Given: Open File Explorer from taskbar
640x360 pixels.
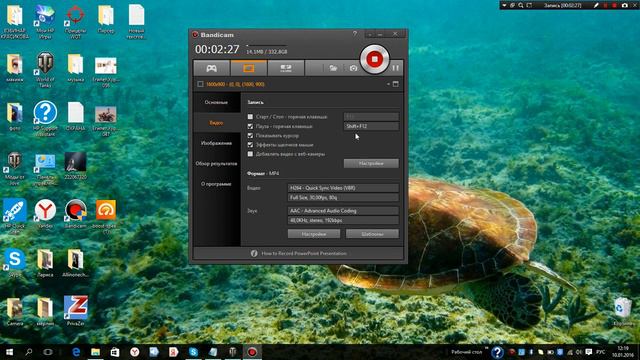Looking at the screenshot, I should pos(96,352).
